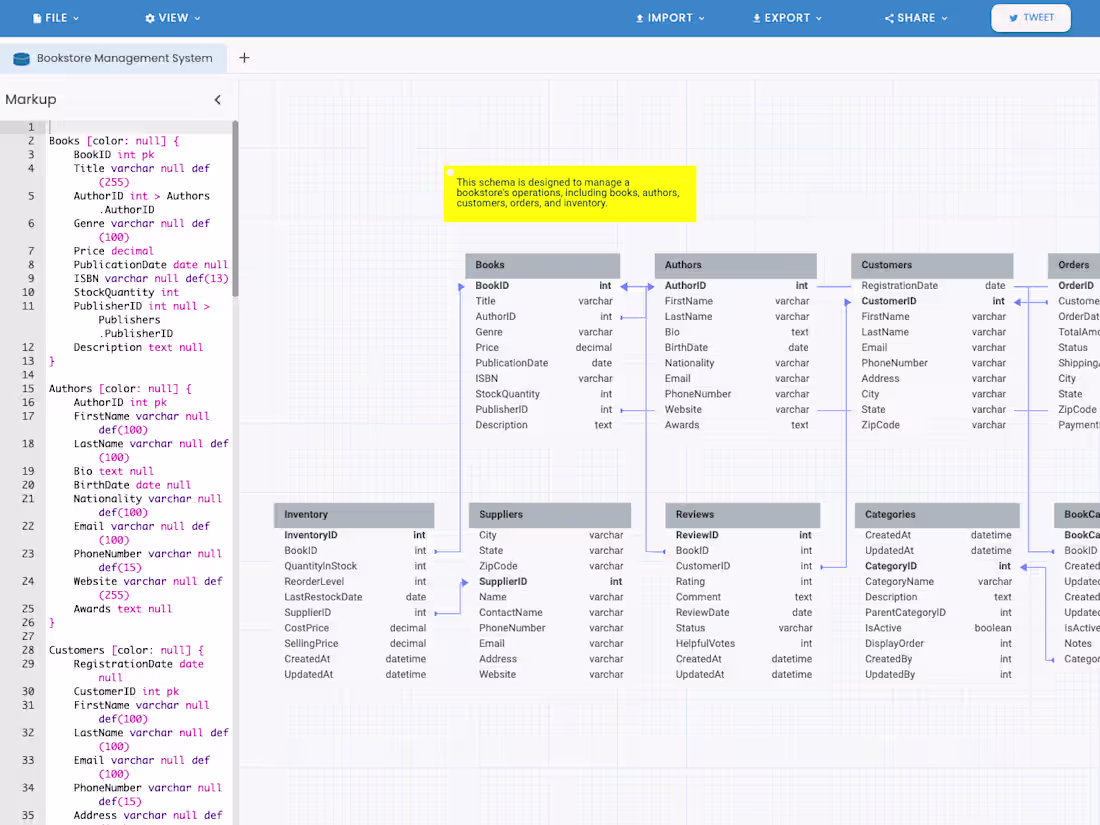Click the upload icon beside IMPORT

640,18
